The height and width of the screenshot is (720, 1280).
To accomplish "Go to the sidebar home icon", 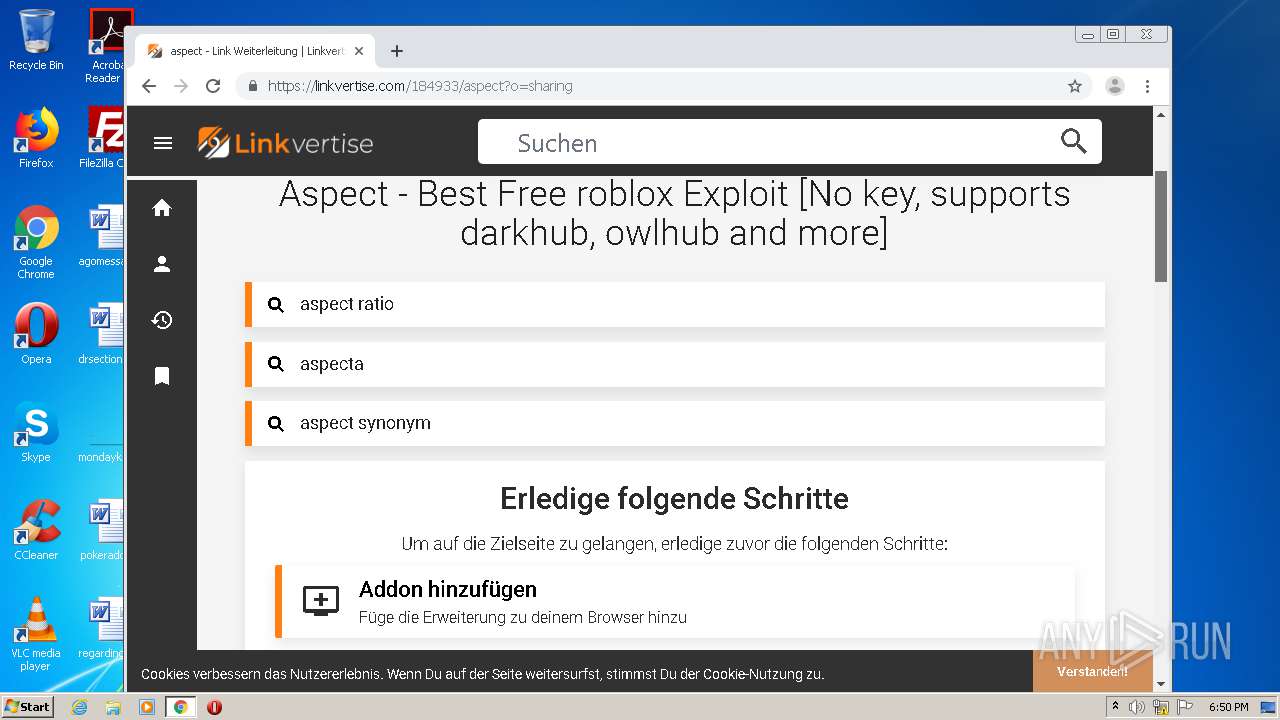I will coord(162,208).
